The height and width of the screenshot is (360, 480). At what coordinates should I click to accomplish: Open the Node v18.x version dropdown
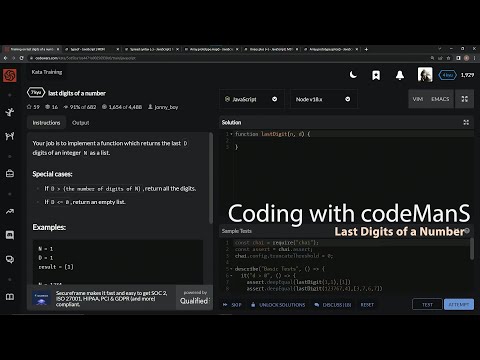(323, 99)
